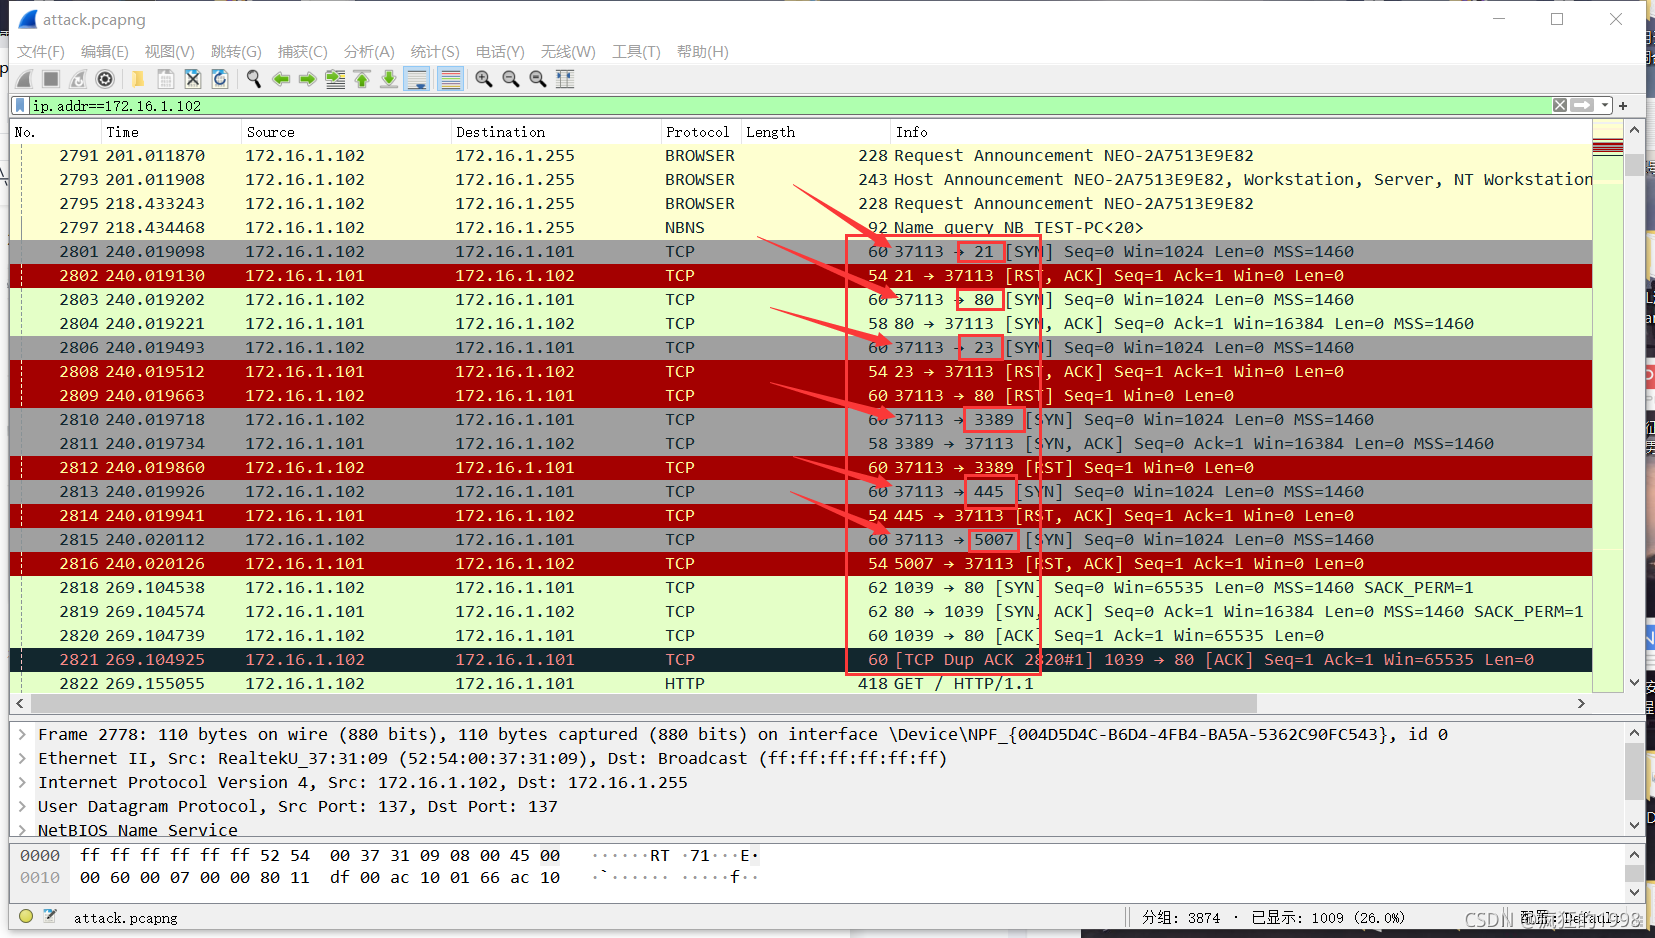Zoom in the packet text
This screenshot has height=938, width=1655.
tap(484, 79)
